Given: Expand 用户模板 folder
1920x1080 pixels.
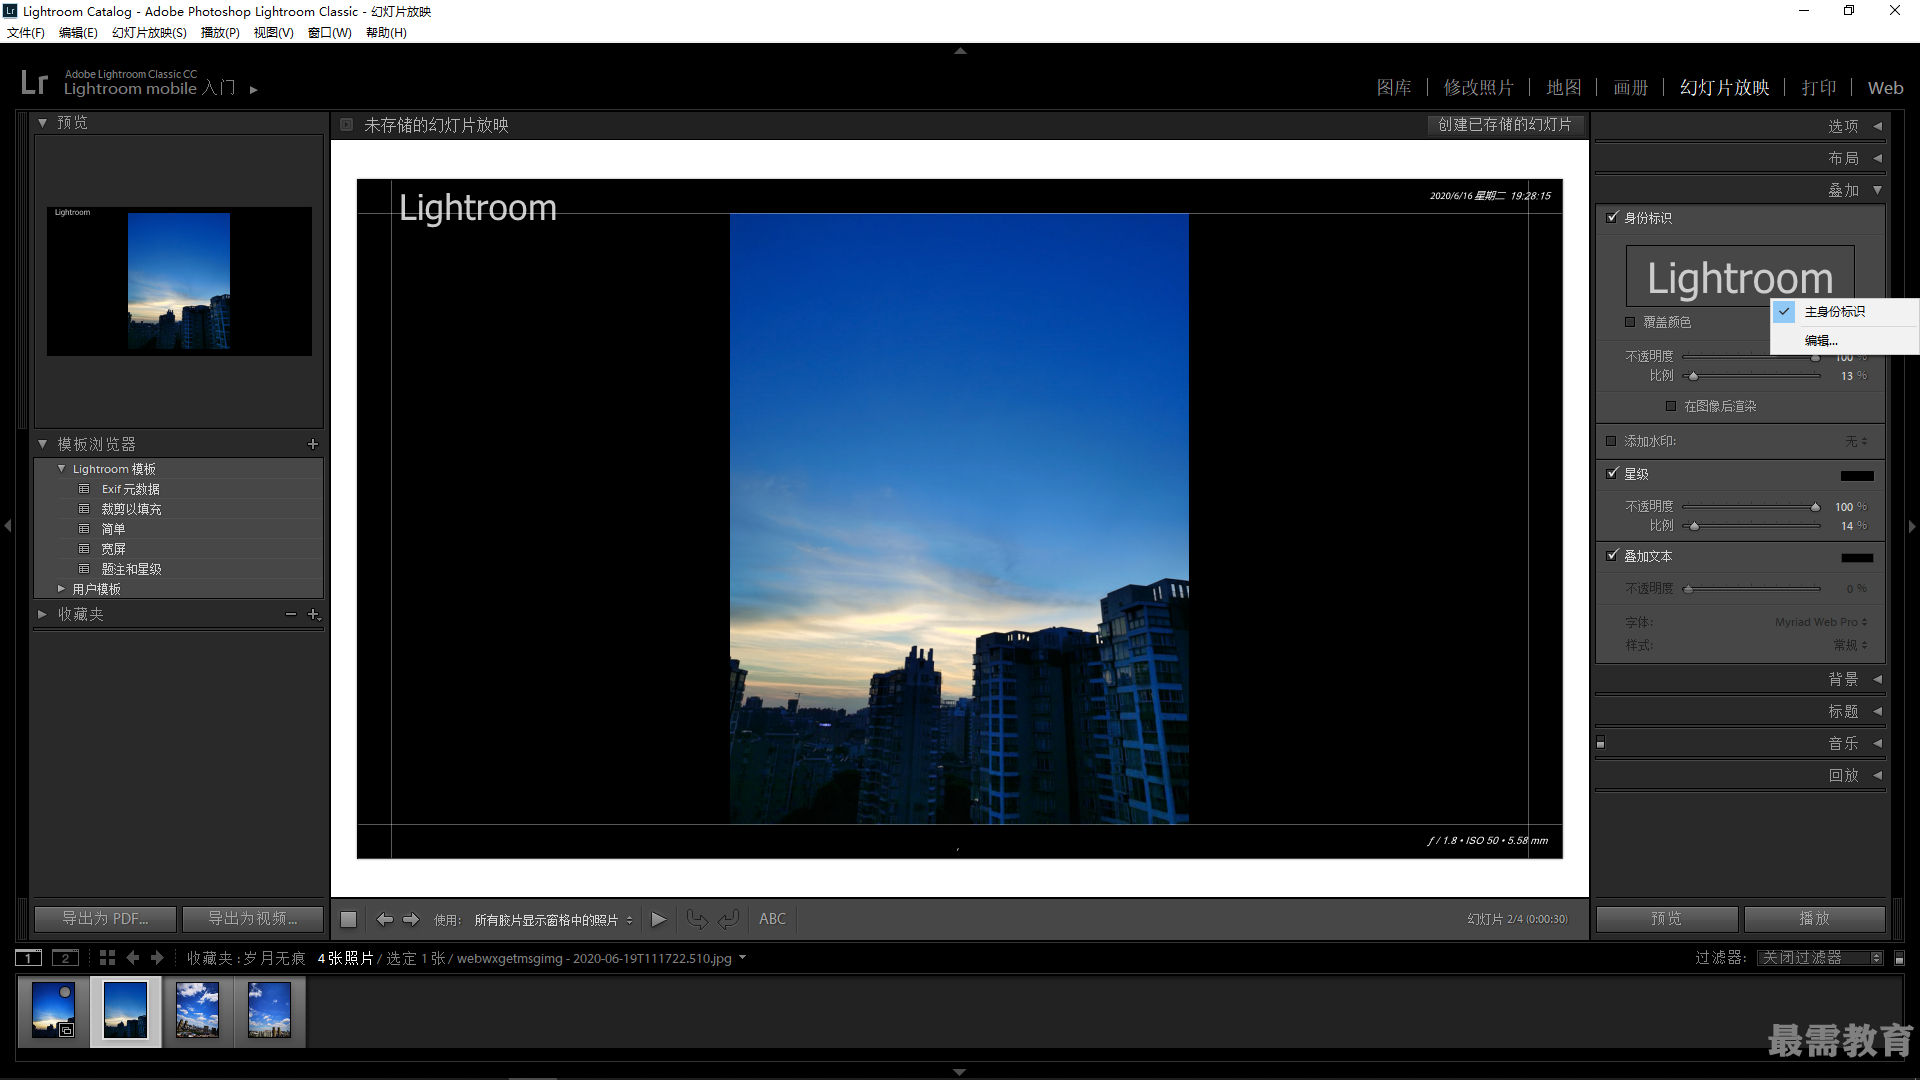Looking at the screenshot, I should [x=61, y=589].
